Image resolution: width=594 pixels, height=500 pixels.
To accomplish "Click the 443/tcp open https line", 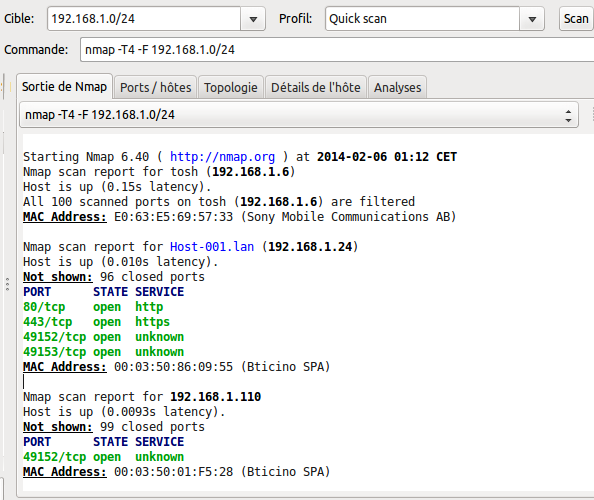I will point(97,322).
